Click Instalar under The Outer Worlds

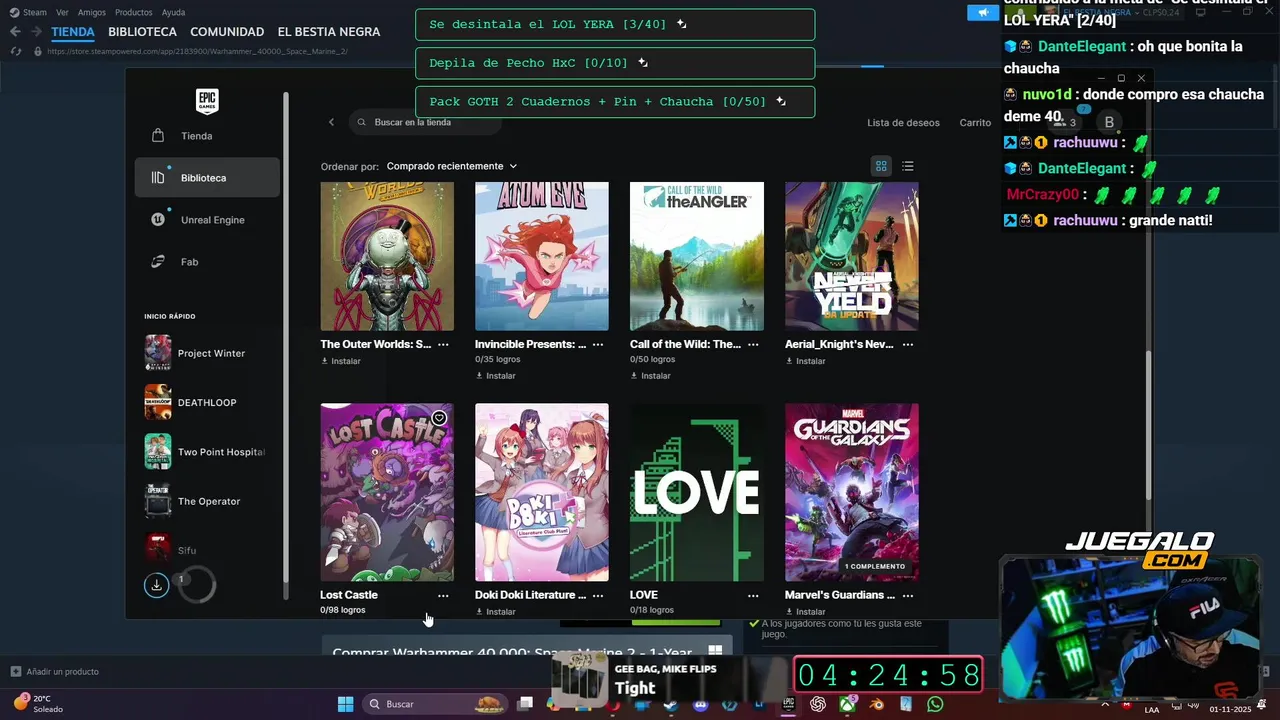341,361
